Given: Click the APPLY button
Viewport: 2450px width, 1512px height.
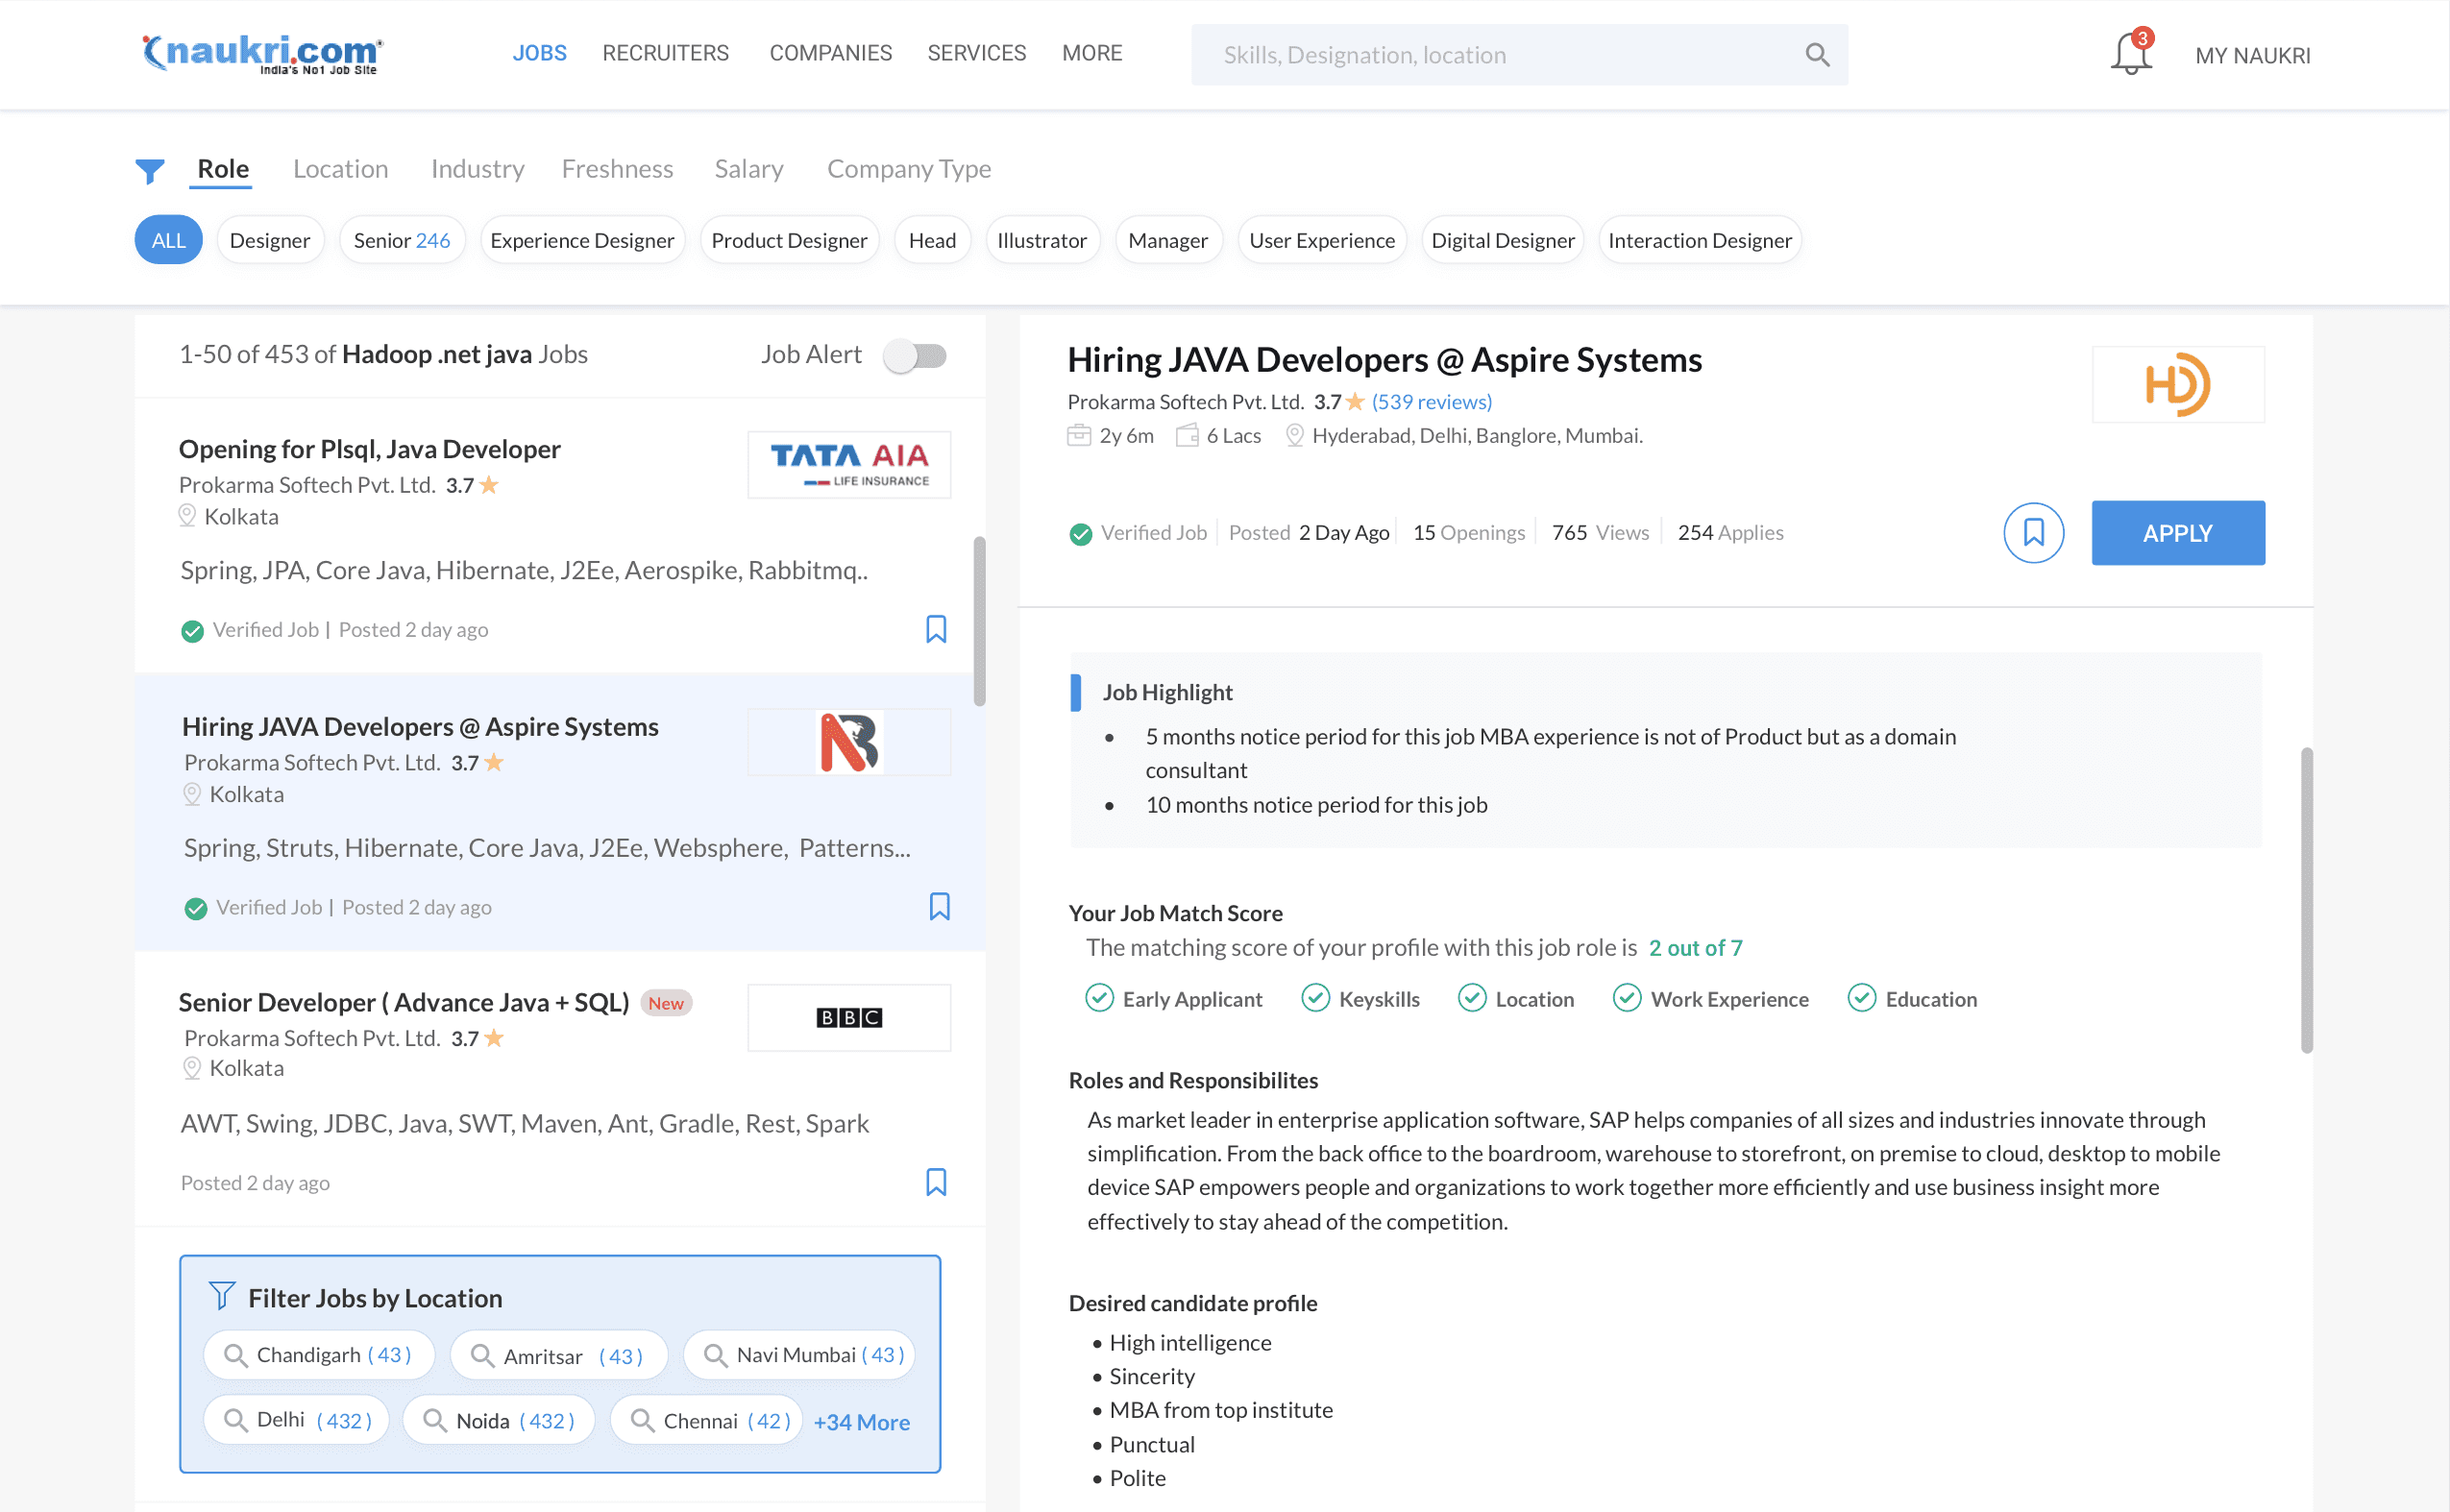Looking at the screenshot, I should [2176, 533].
